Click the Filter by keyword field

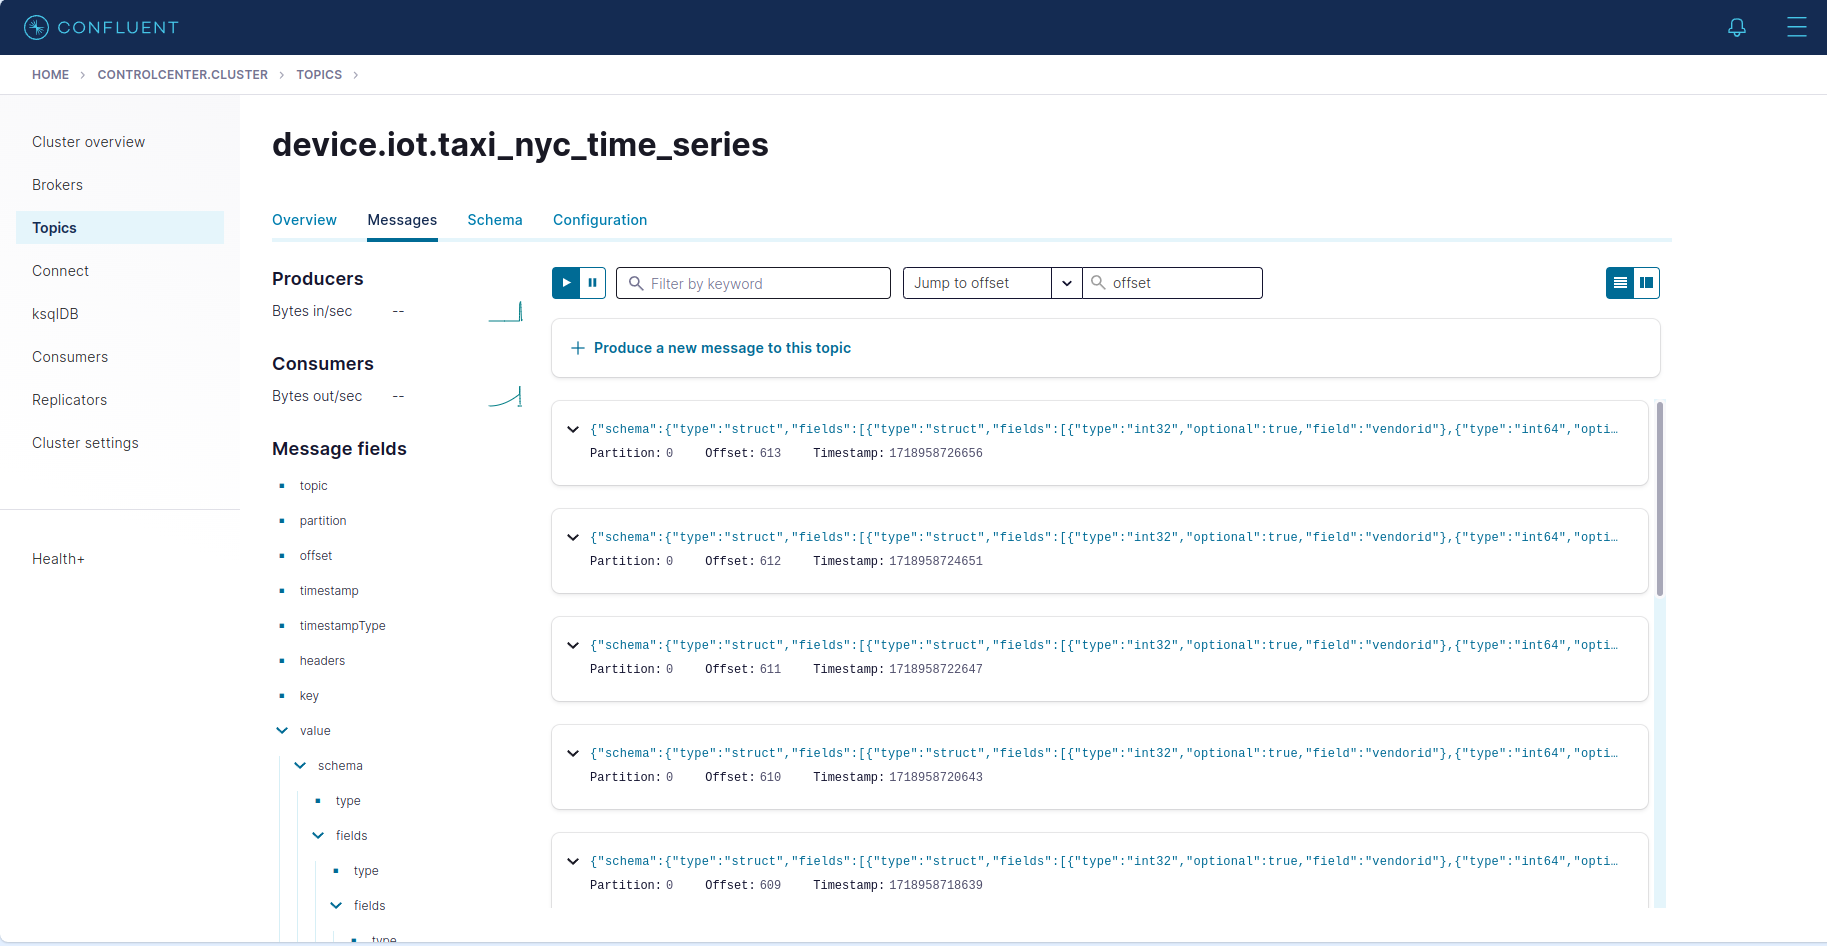[753, 283]
